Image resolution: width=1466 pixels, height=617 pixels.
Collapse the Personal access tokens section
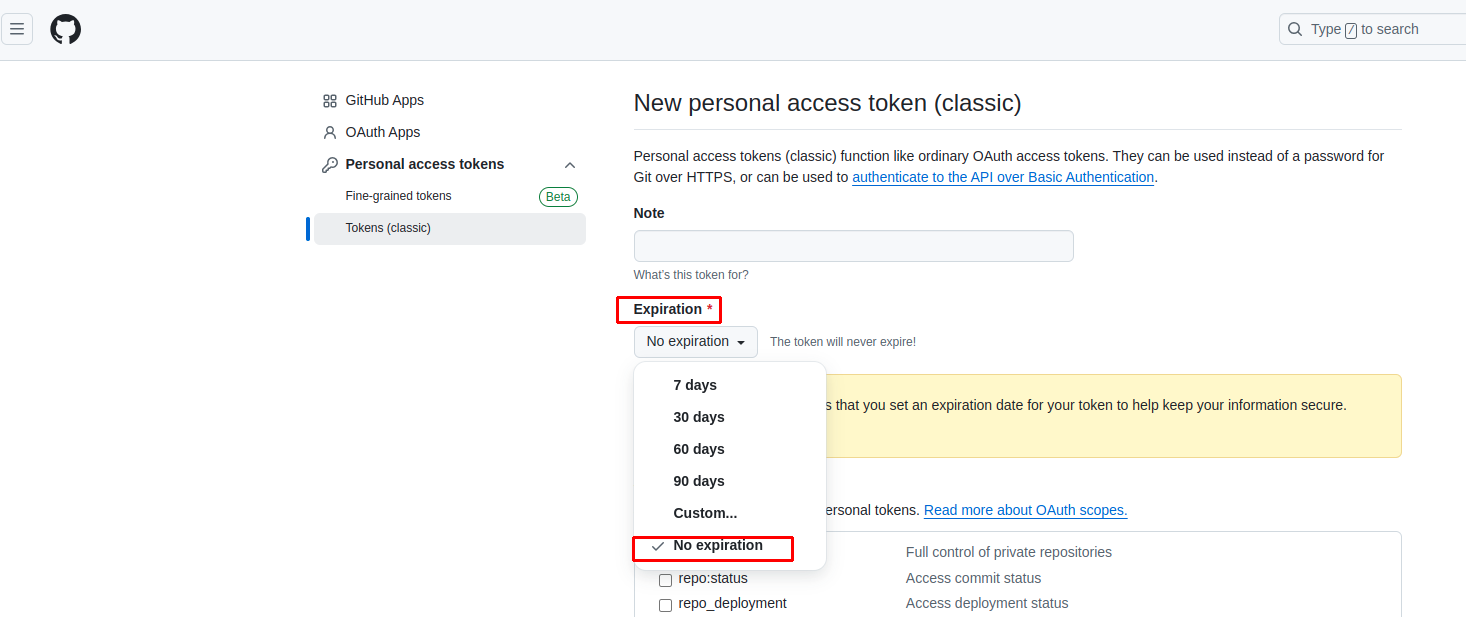pos(570,165)
